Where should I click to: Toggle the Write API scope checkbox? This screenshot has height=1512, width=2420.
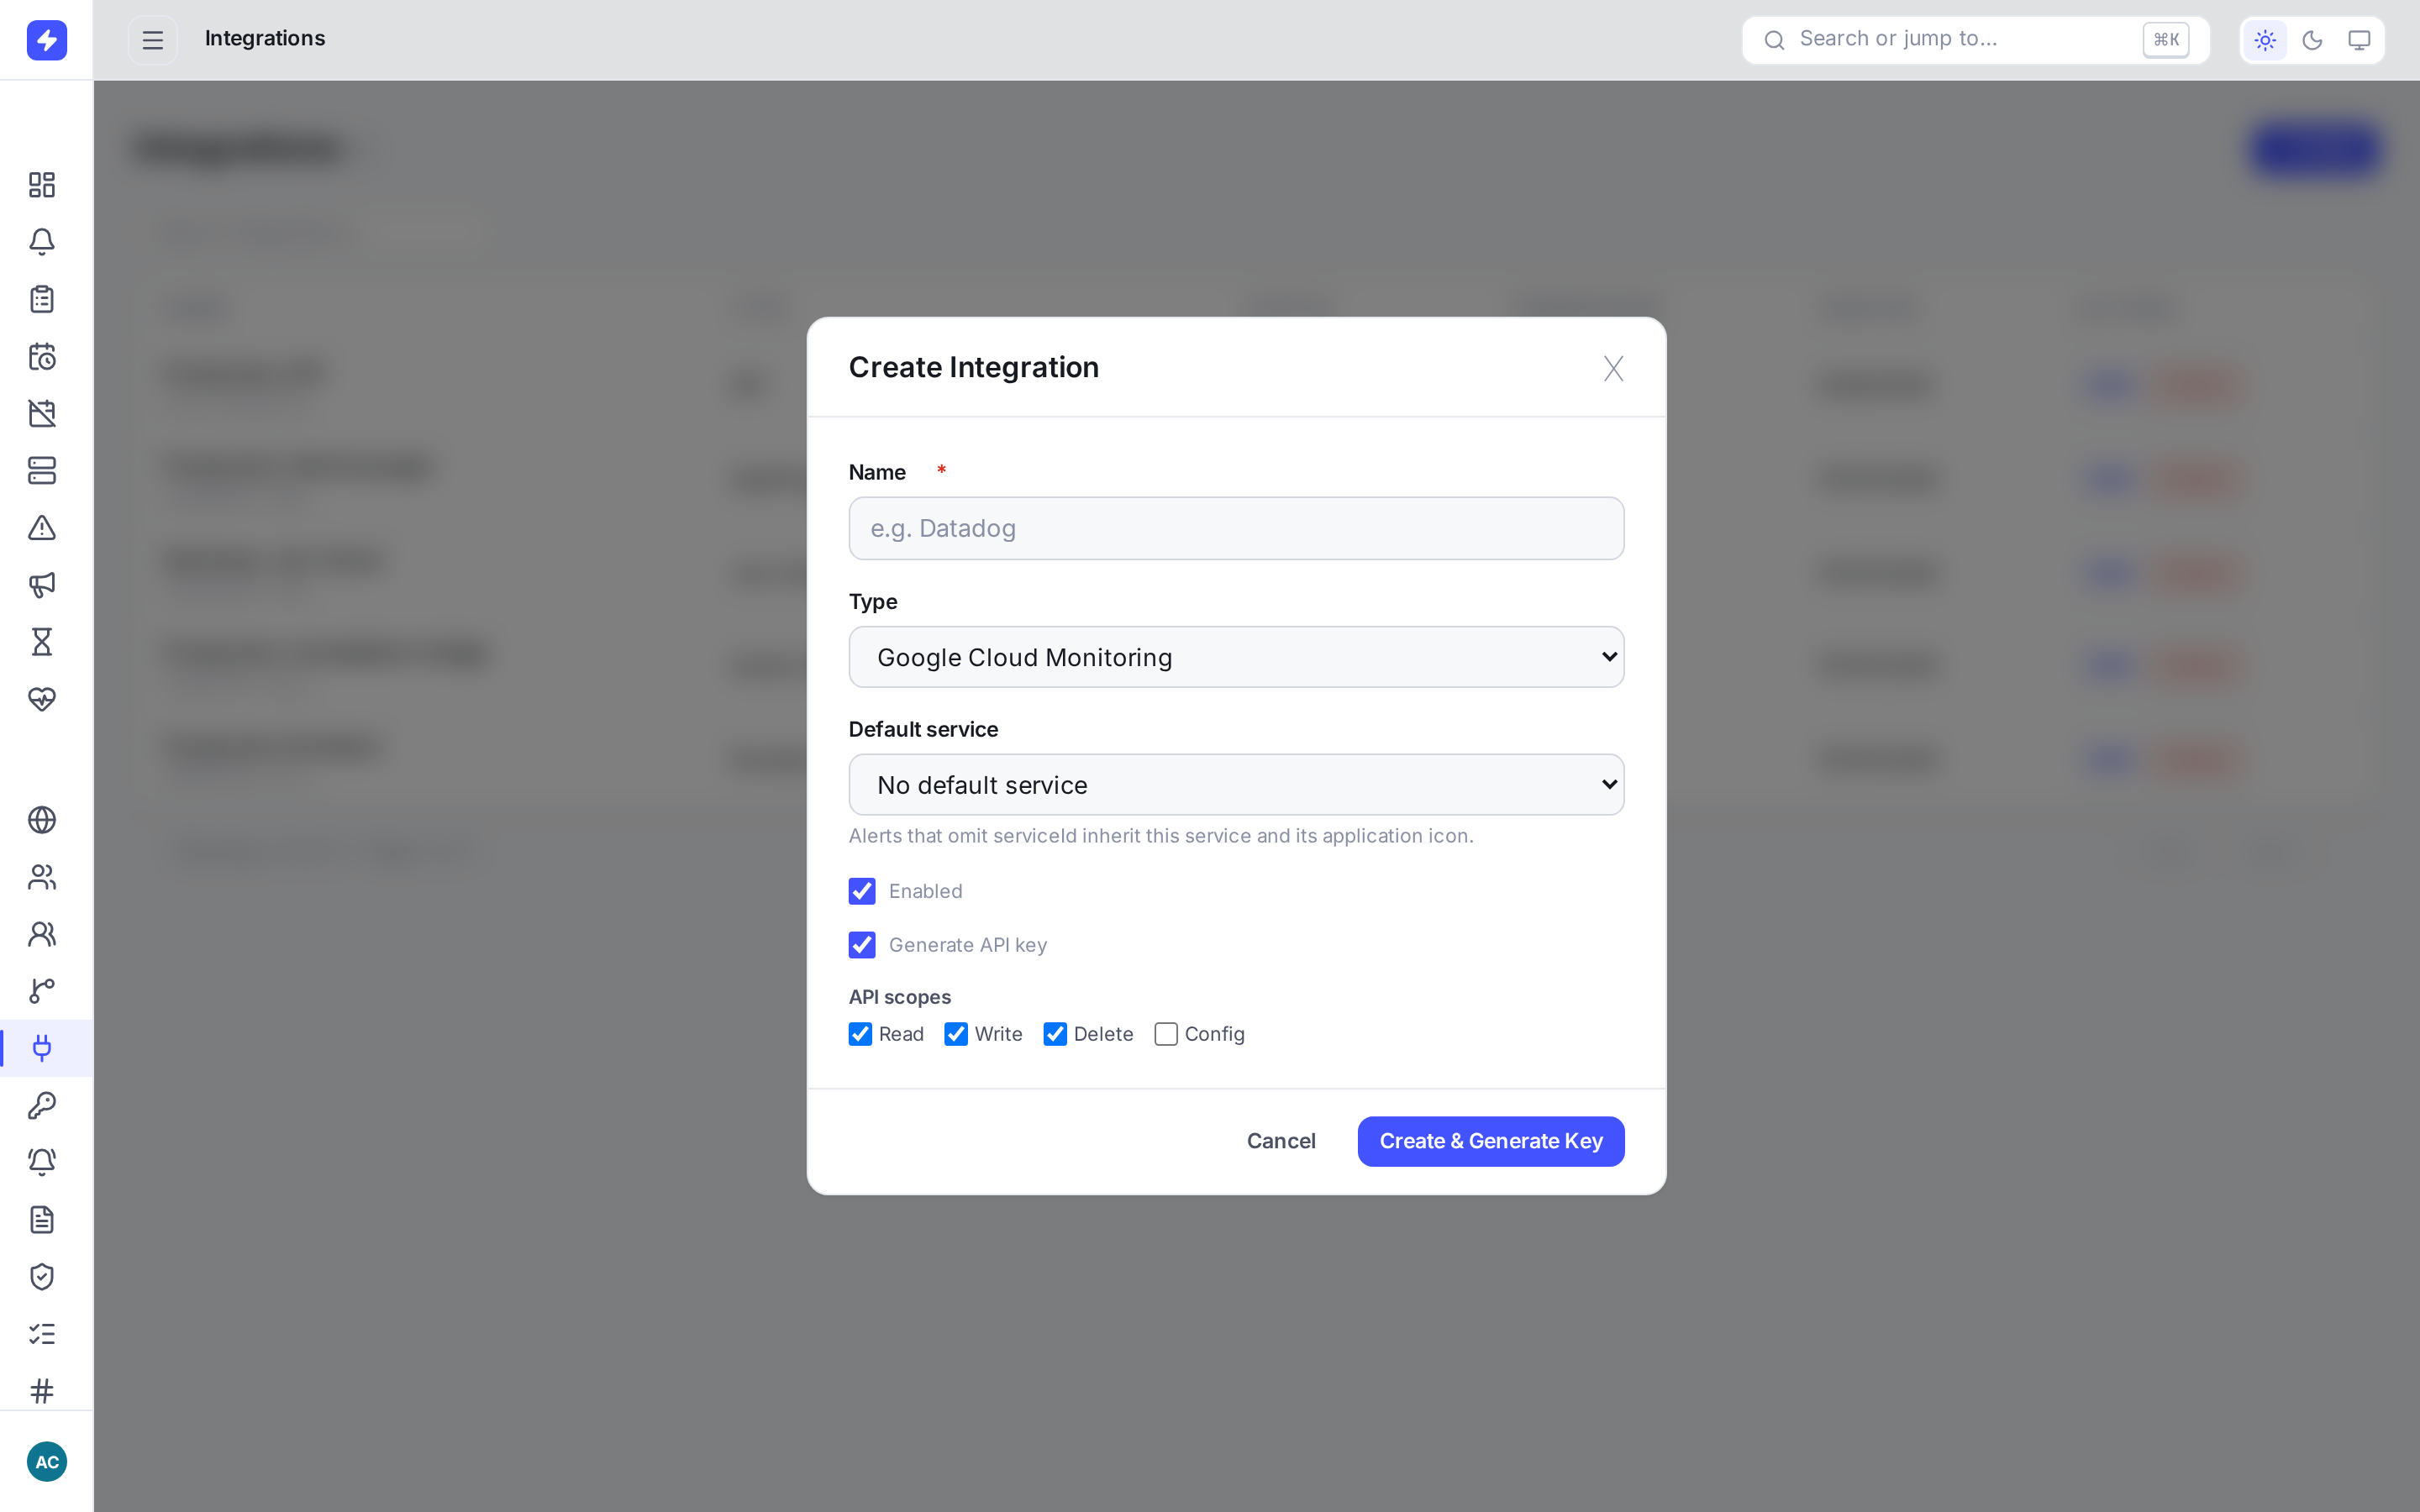pyautogui.click(x=956, y=1034)
